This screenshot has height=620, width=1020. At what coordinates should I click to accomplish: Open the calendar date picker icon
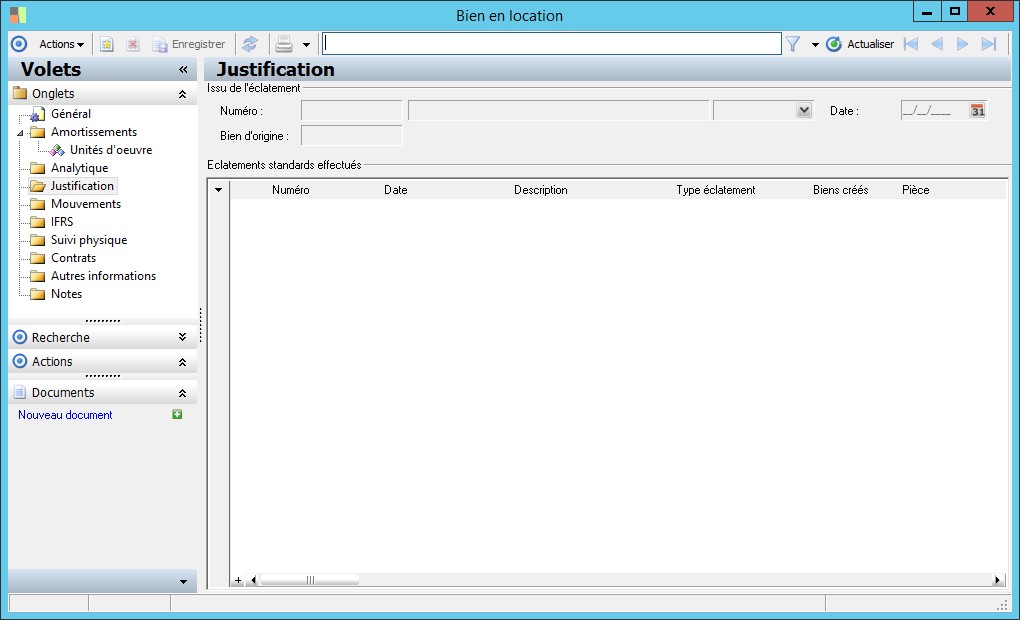977,111
